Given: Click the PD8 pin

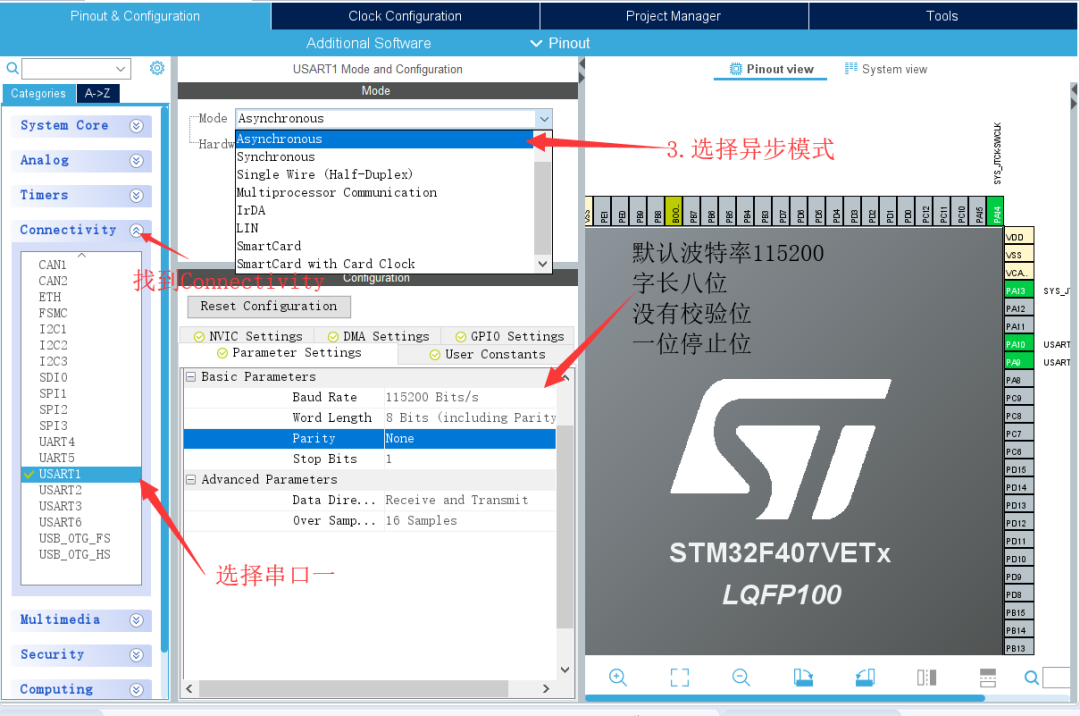Looking at the screenshot, I should (1019, 595).
